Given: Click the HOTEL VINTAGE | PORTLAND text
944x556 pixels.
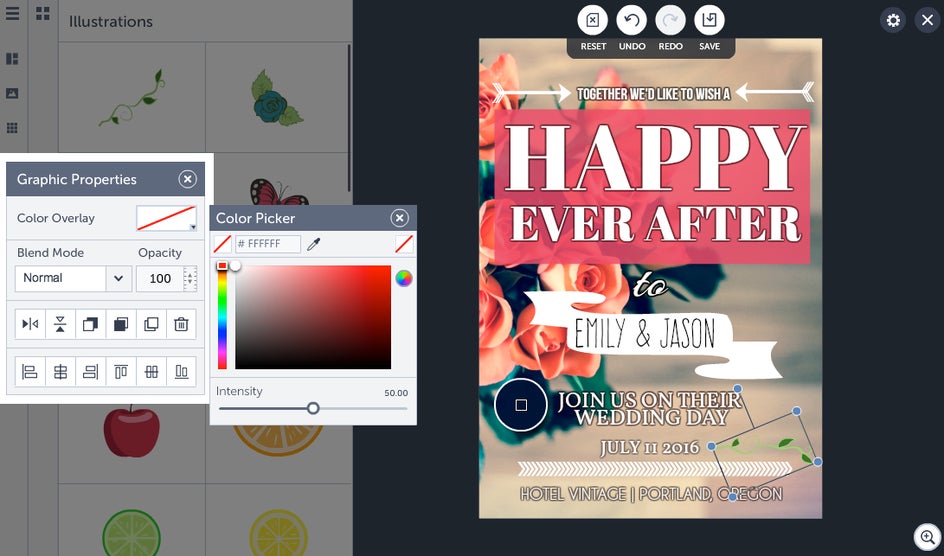Looking at the screenshot, I should point(651,494).
